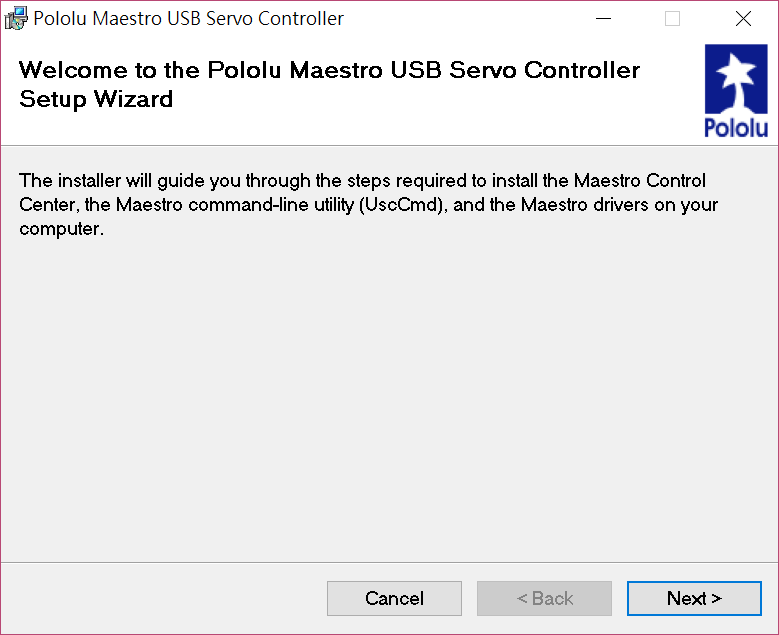Click the Pololu palm tree logo
This screenshot has width=779, height=635.
[x=736, y=79]
